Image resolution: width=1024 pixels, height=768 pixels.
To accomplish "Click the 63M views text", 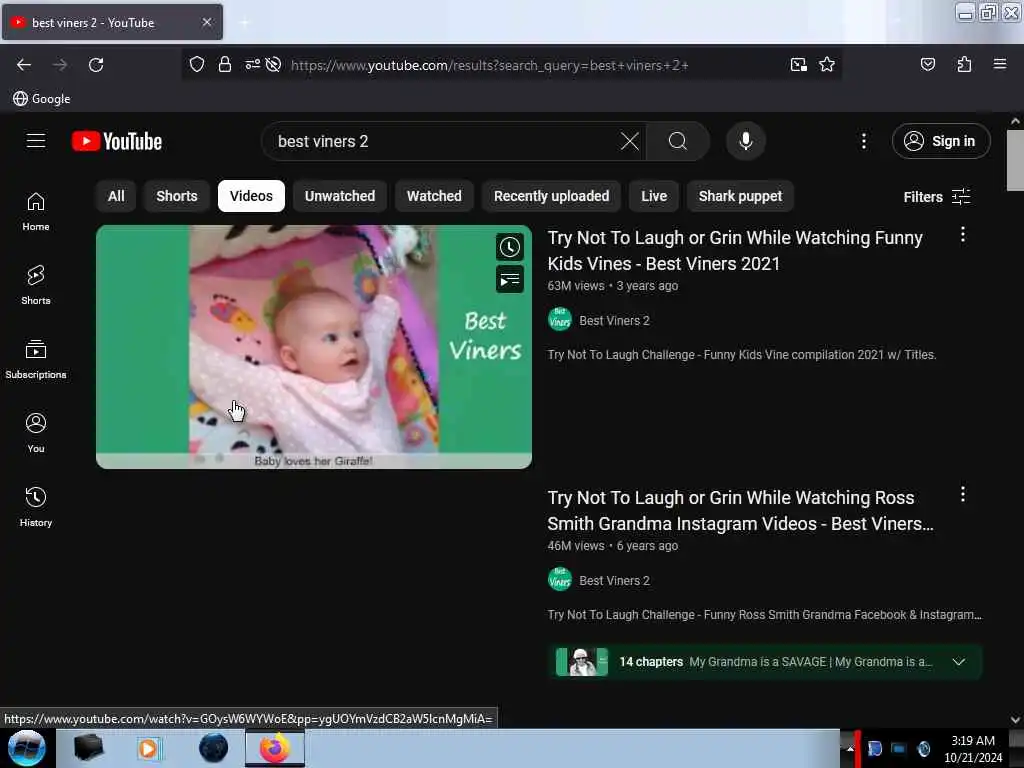I will (575, 286).
